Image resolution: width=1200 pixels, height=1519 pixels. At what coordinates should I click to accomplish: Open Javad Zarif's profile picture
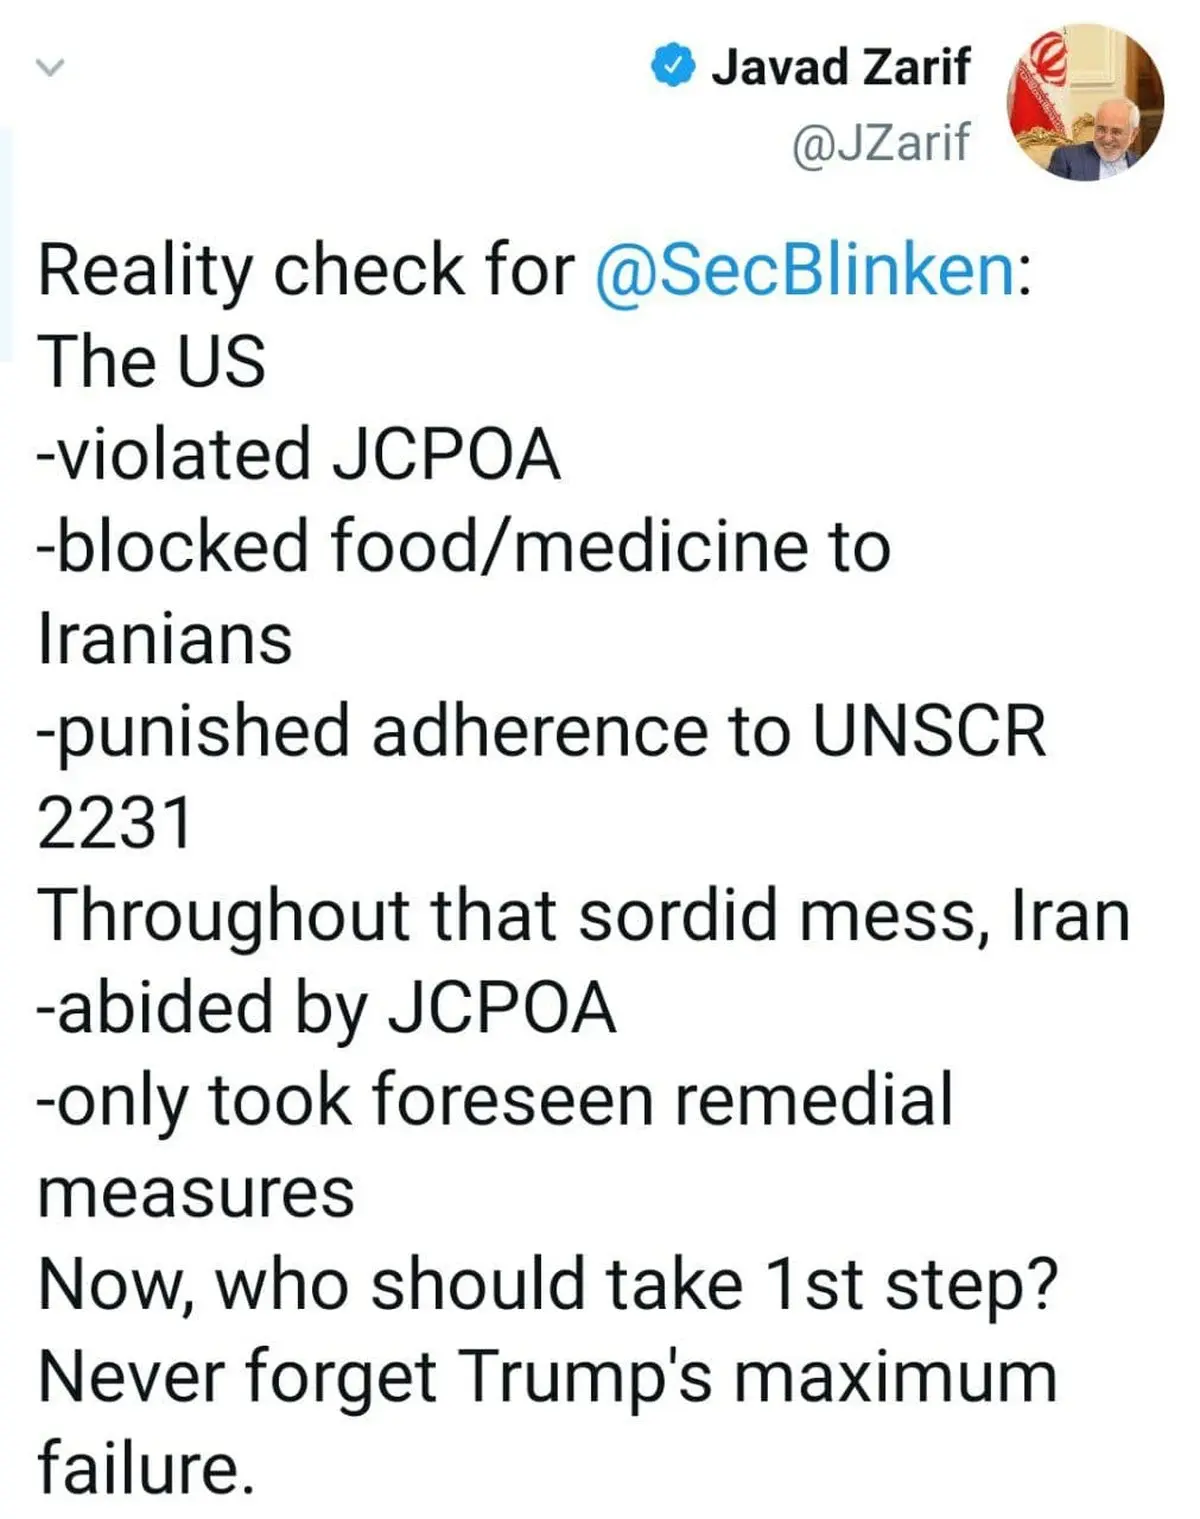tap(1085, 103)
